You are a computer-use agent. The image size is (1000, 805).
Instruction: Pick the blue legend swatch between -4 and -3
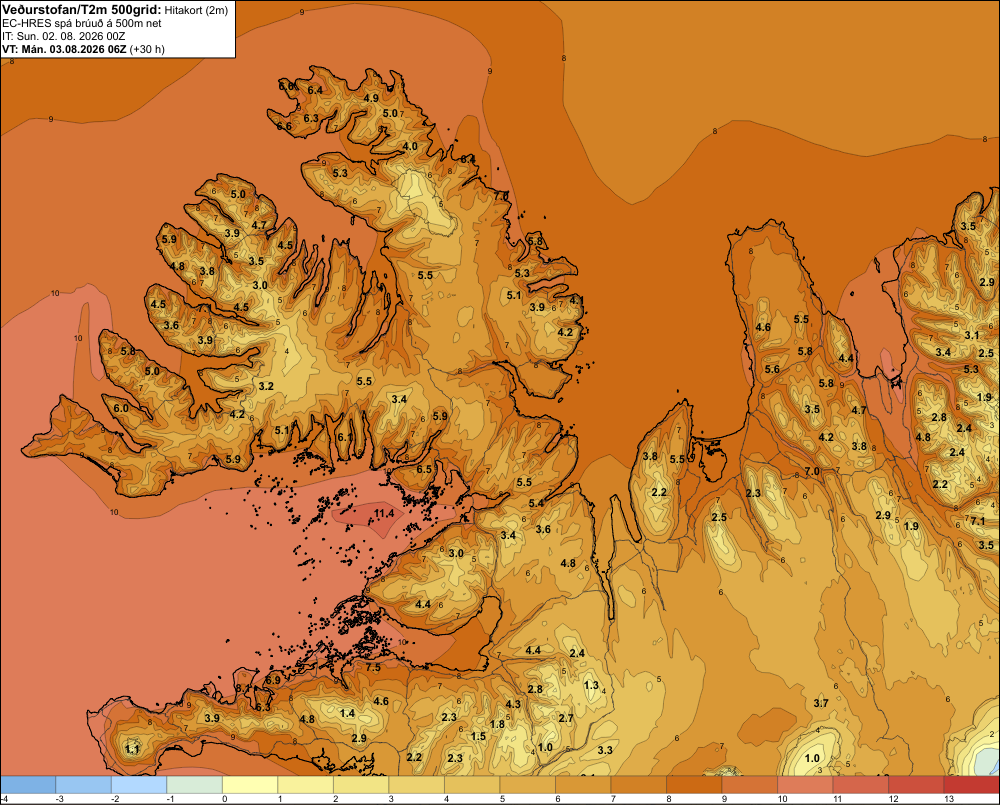[28, 785]
